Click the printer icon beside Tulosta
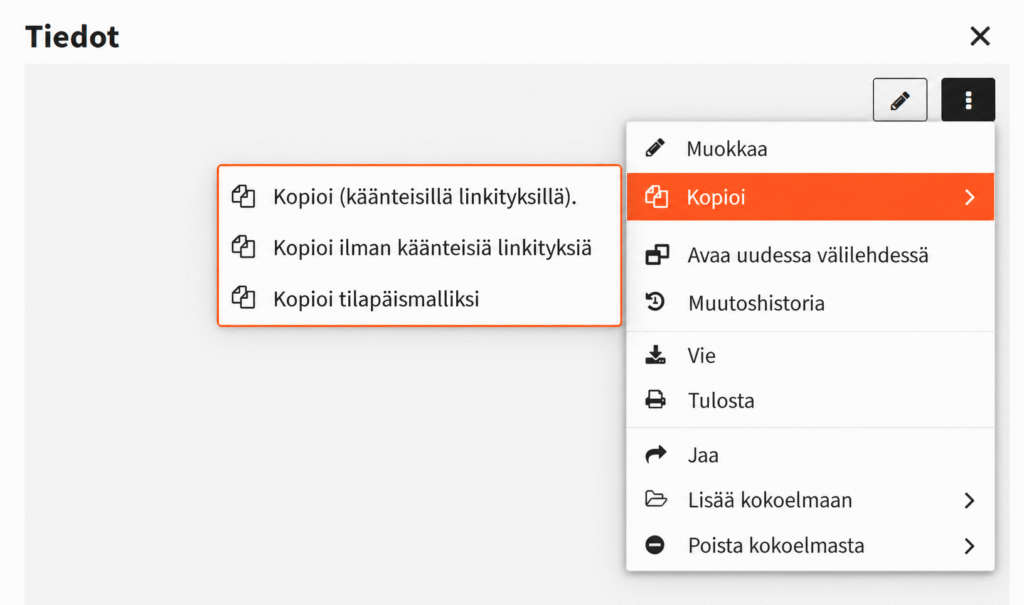 coord(655,399)
